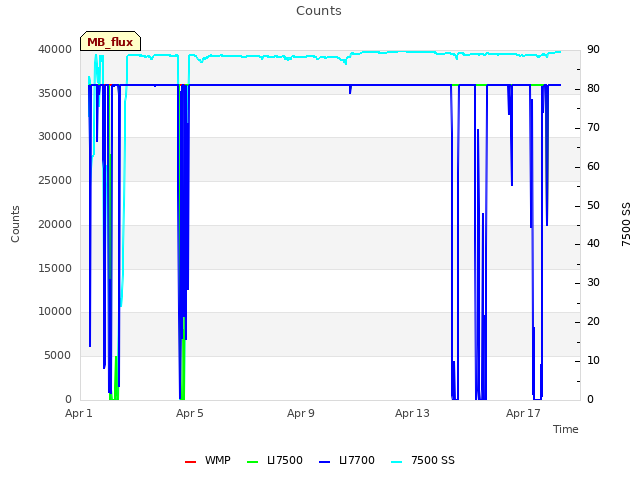Click the 90 right axis tick label

[593, 49]
